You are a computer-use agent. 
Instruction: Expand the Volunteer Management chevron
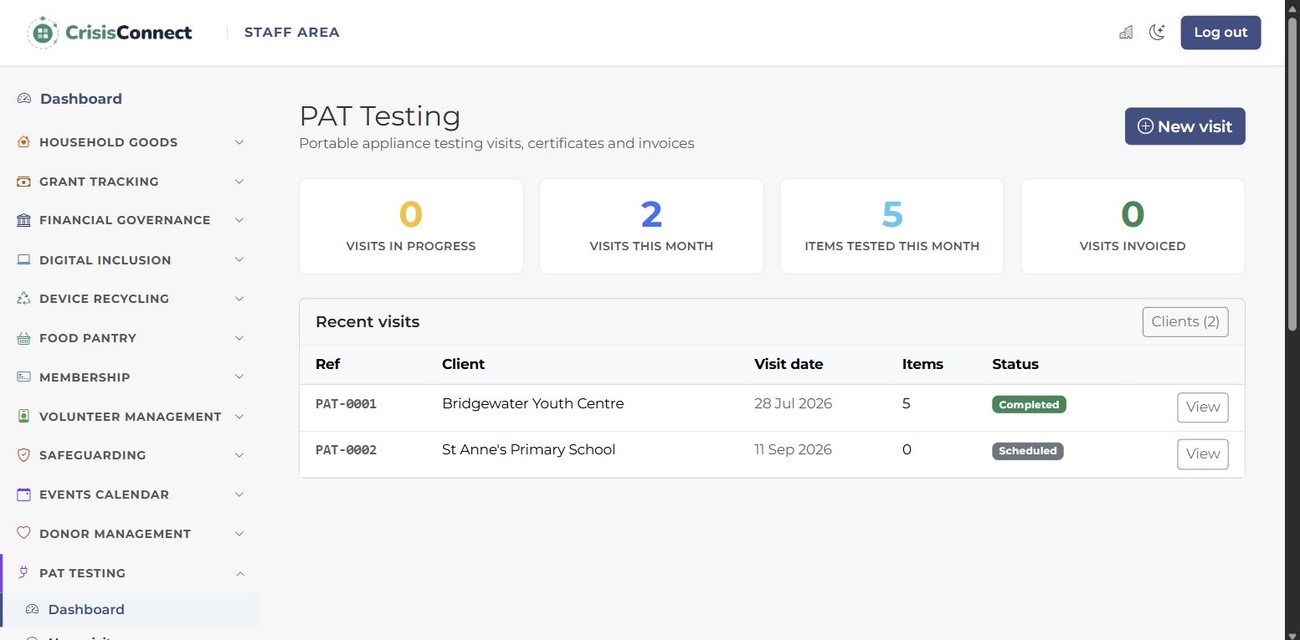click(x=239, y=416)
